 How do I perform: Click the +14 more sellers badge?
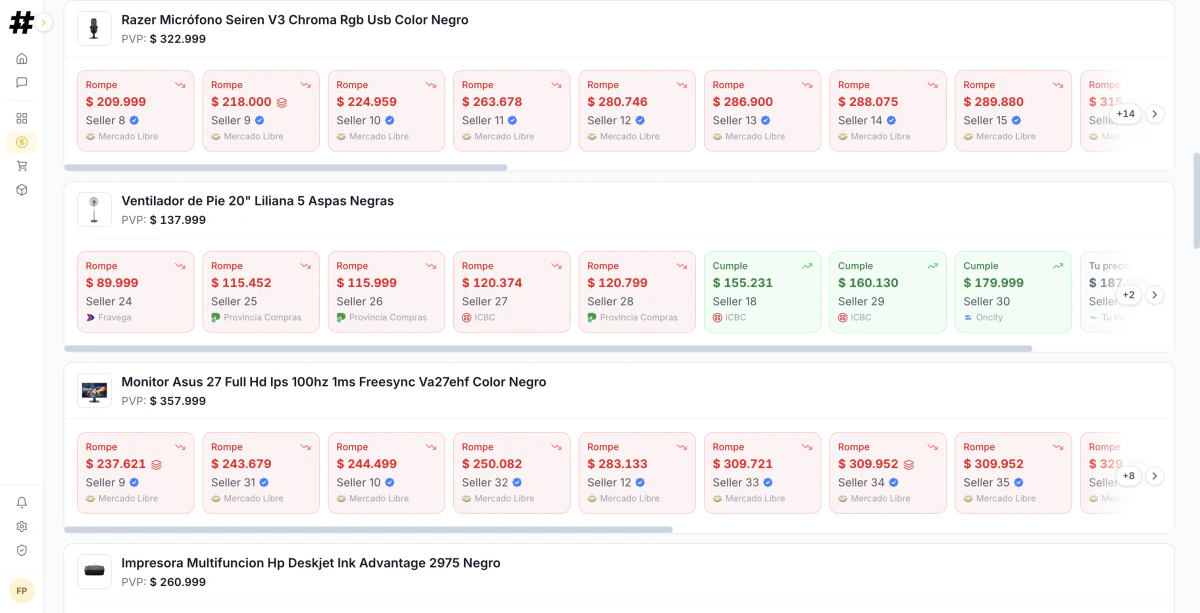pos(1126,114)
